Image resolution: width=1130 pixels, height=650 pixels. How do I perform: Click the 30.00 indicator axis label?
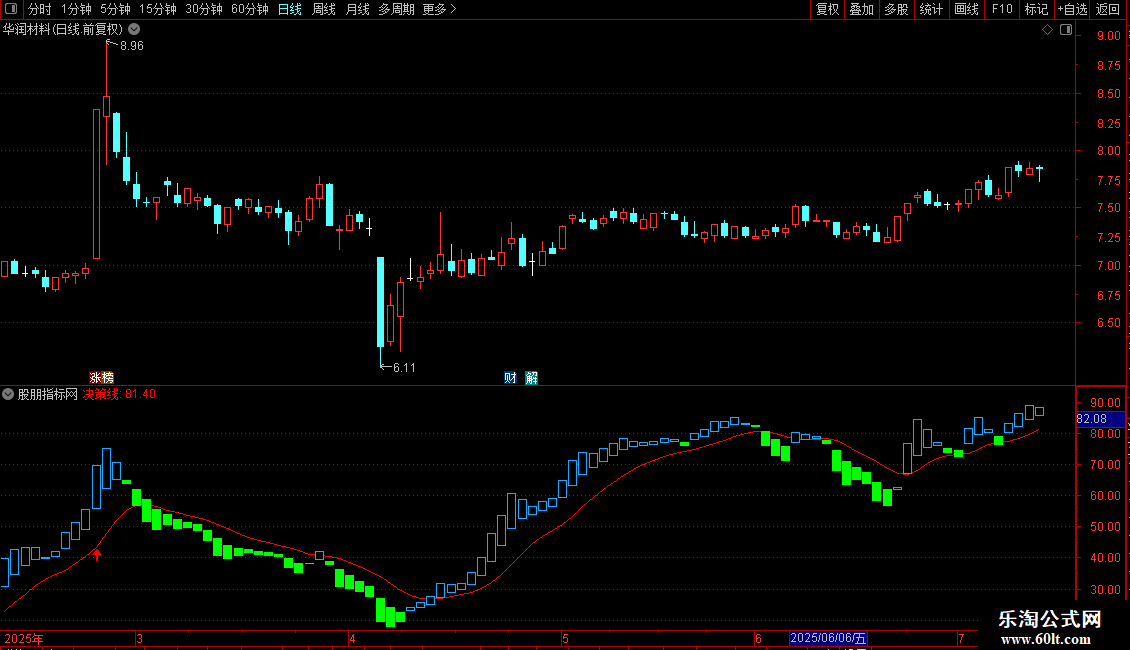(1105, 589)
